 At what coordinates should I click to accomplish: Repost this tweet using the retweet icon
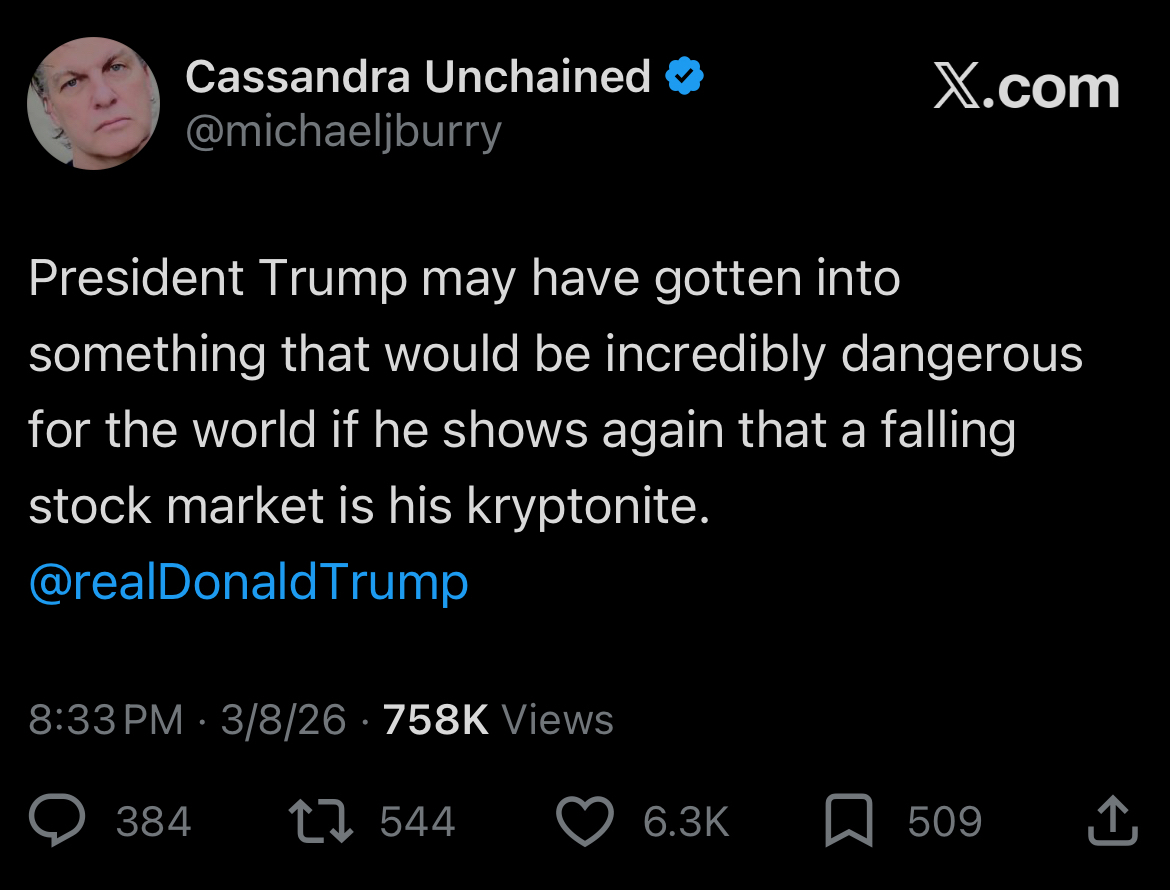(x=321, y=821)
